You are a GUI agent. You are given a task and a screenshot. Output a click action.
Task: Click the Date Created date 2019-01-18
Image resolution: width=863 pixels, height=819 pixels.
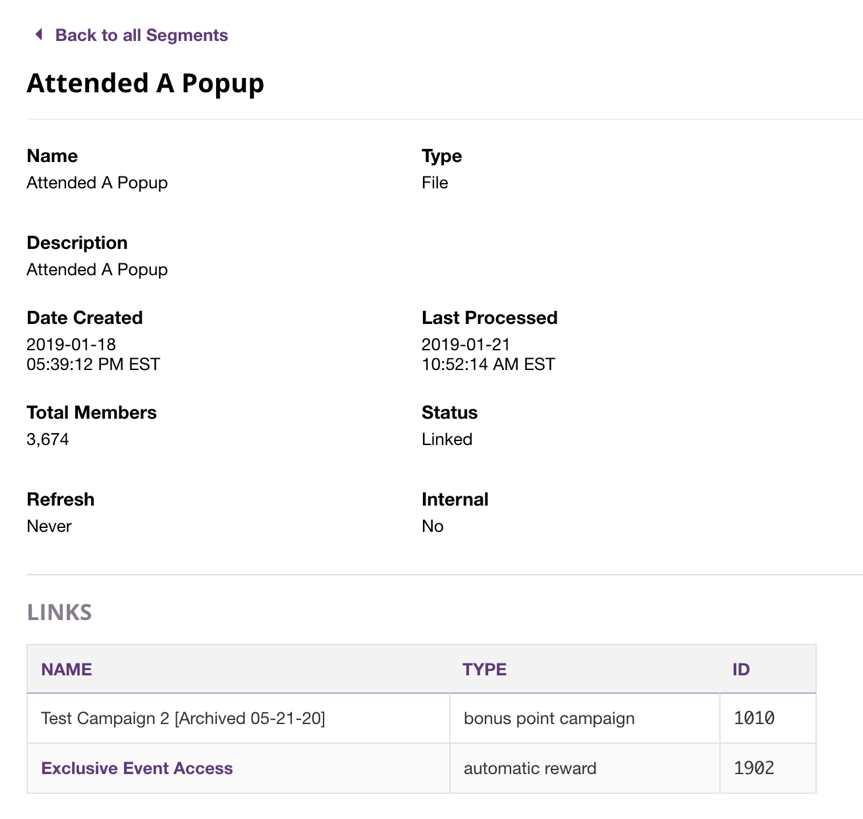click(71, 344)
